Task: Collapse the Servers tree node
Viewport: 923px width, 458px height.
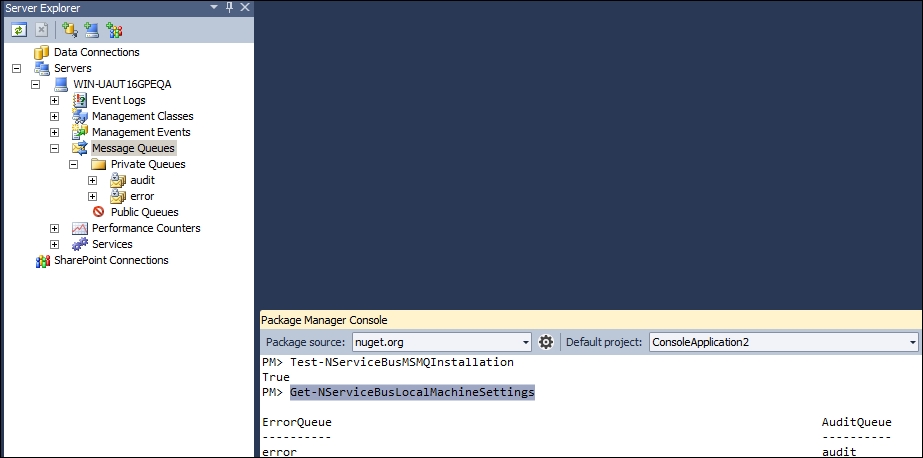Action: (16, 68)
